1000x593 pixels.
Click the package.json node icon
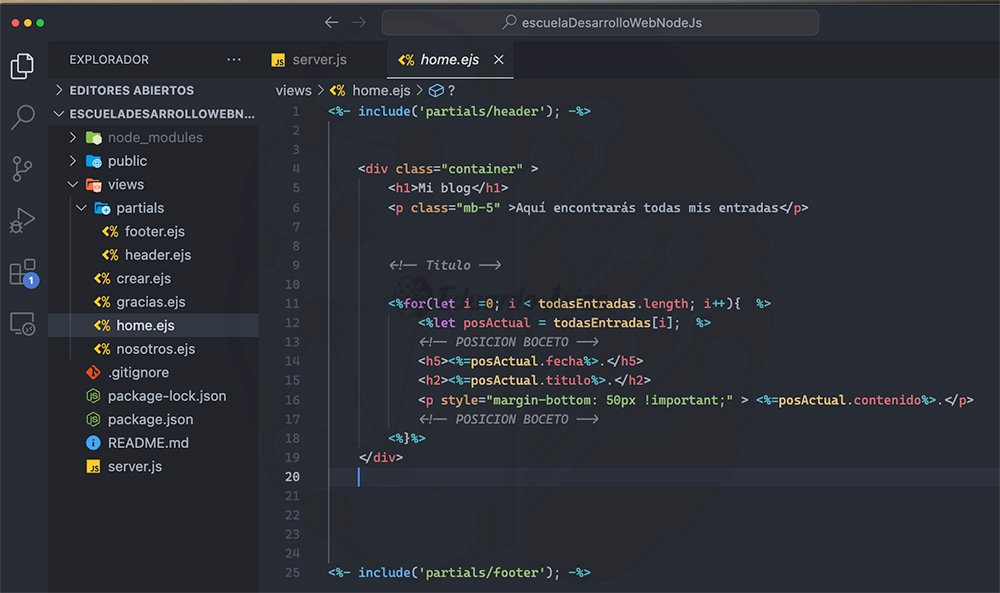click(x=93, y=420)
